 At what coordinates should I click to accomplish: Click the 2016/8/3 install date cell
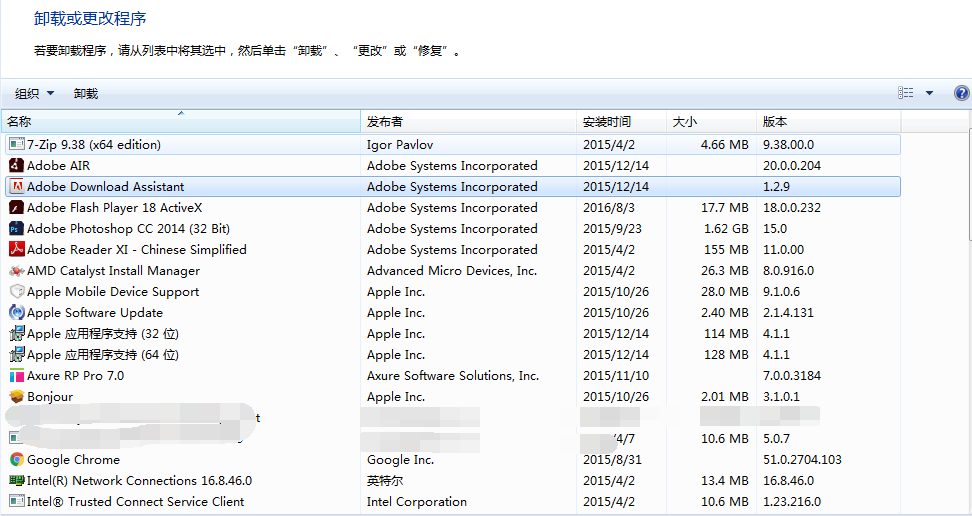click(x=609, y=208)
